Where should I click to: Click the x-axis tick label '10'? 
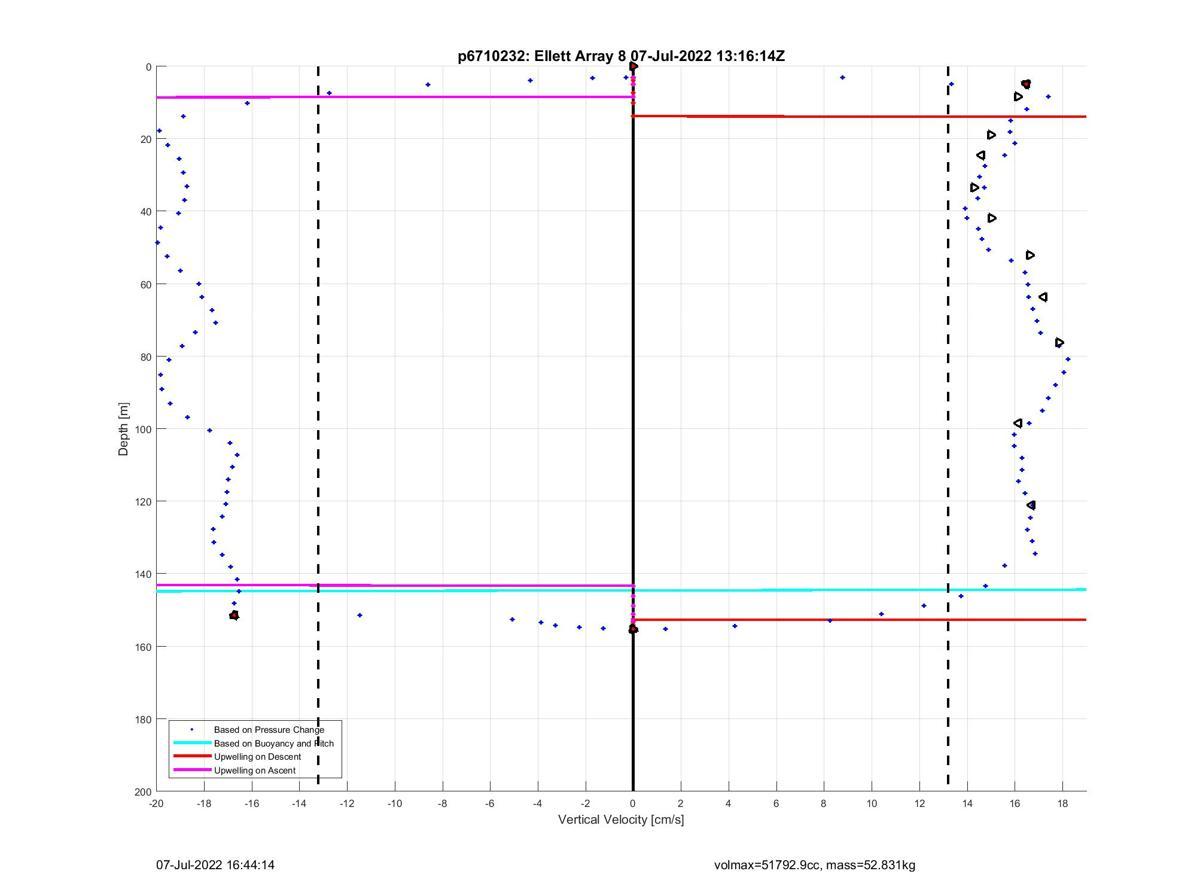point(872,804)
